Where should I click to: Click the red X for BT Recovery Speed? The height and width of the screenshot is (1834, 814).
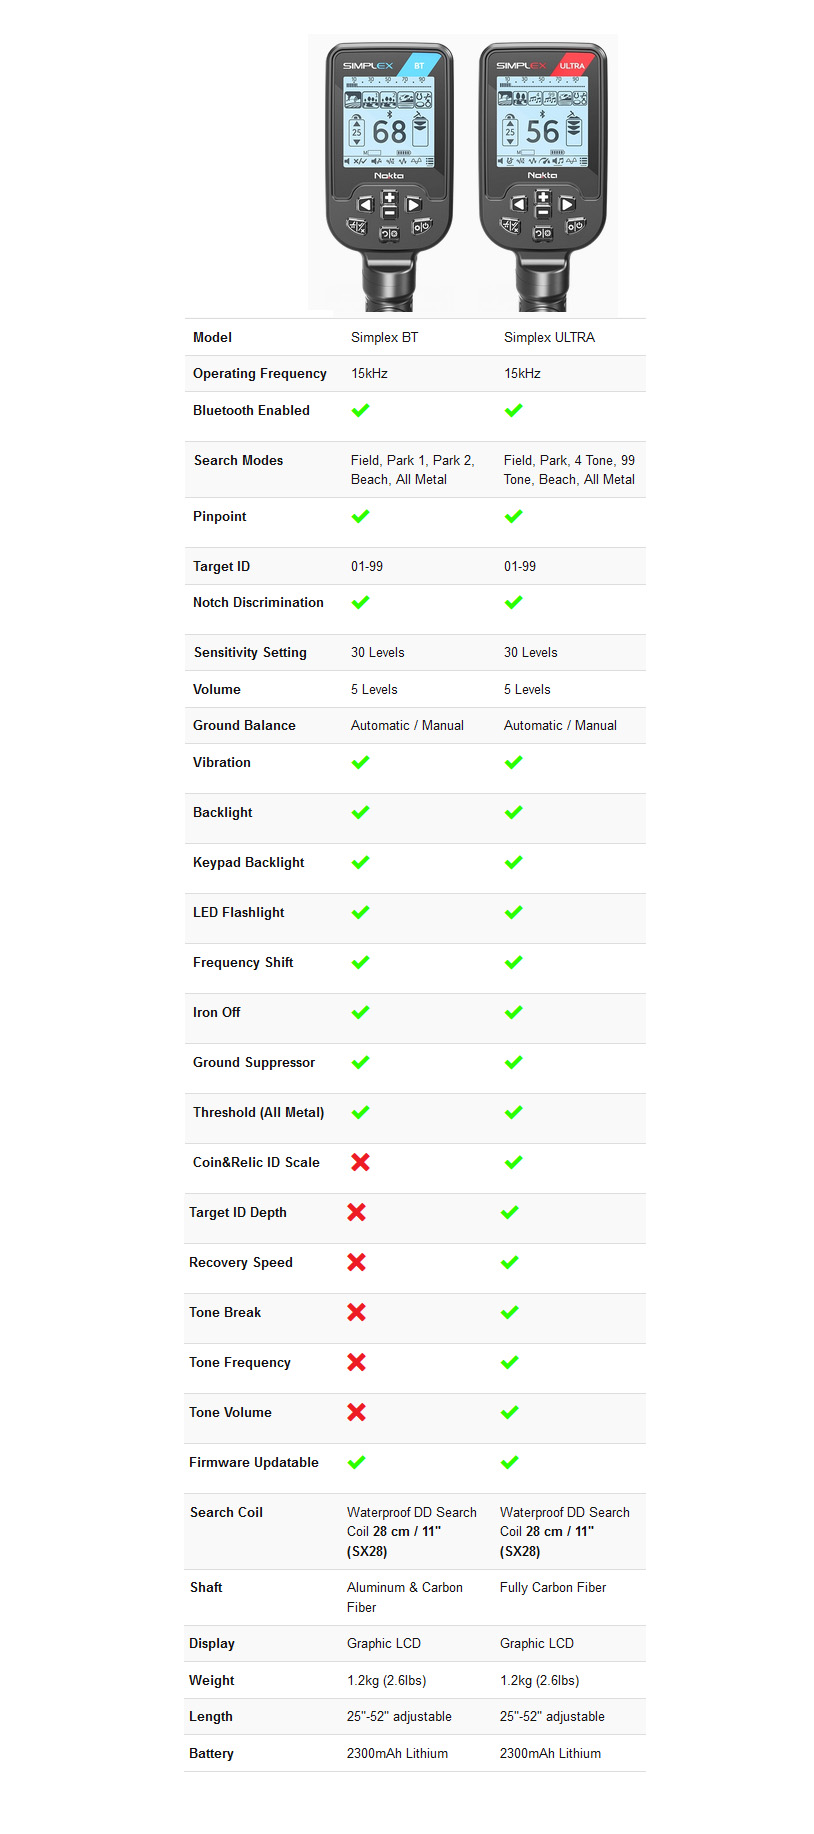357,1262
